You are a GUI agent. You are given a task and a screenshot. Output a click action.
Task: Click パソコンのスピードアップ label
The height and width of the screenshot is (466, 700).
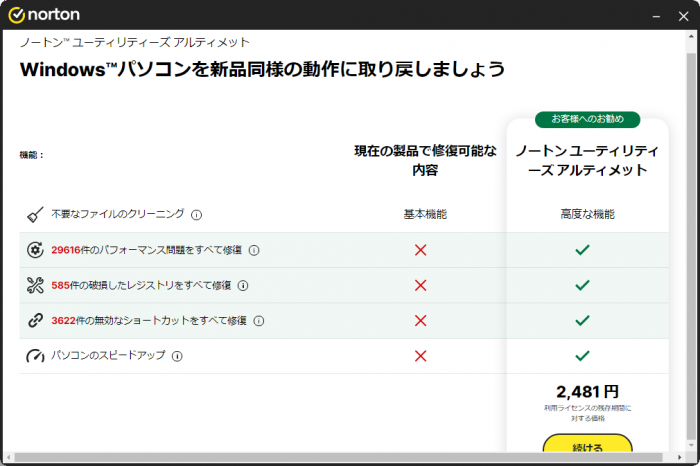pyautogui.click(x=108, y=356)
